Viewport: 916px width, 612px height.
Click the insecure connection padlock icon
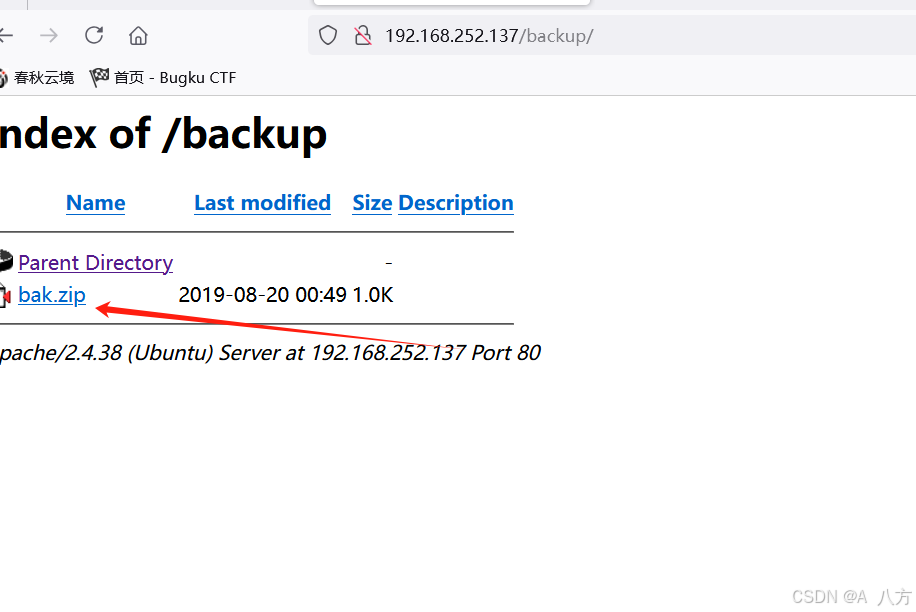[363, 36]
